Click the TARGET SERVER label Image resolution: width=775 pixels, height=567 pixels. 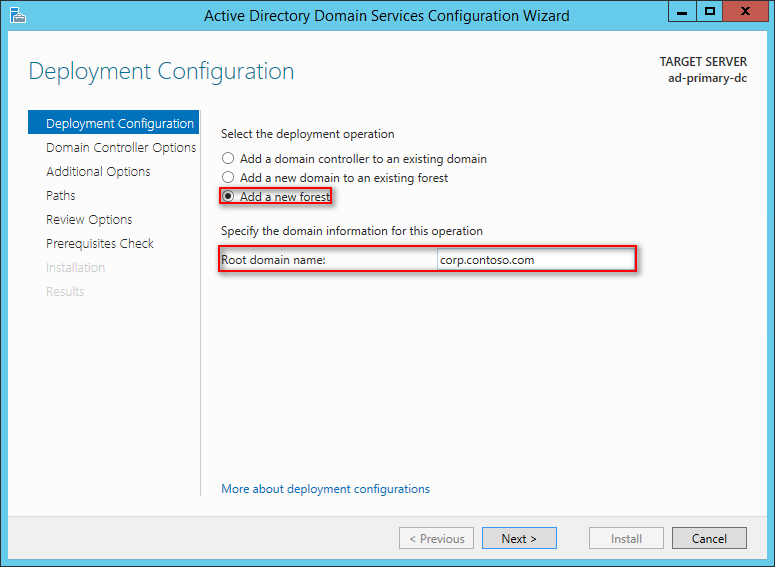(703, 62)
